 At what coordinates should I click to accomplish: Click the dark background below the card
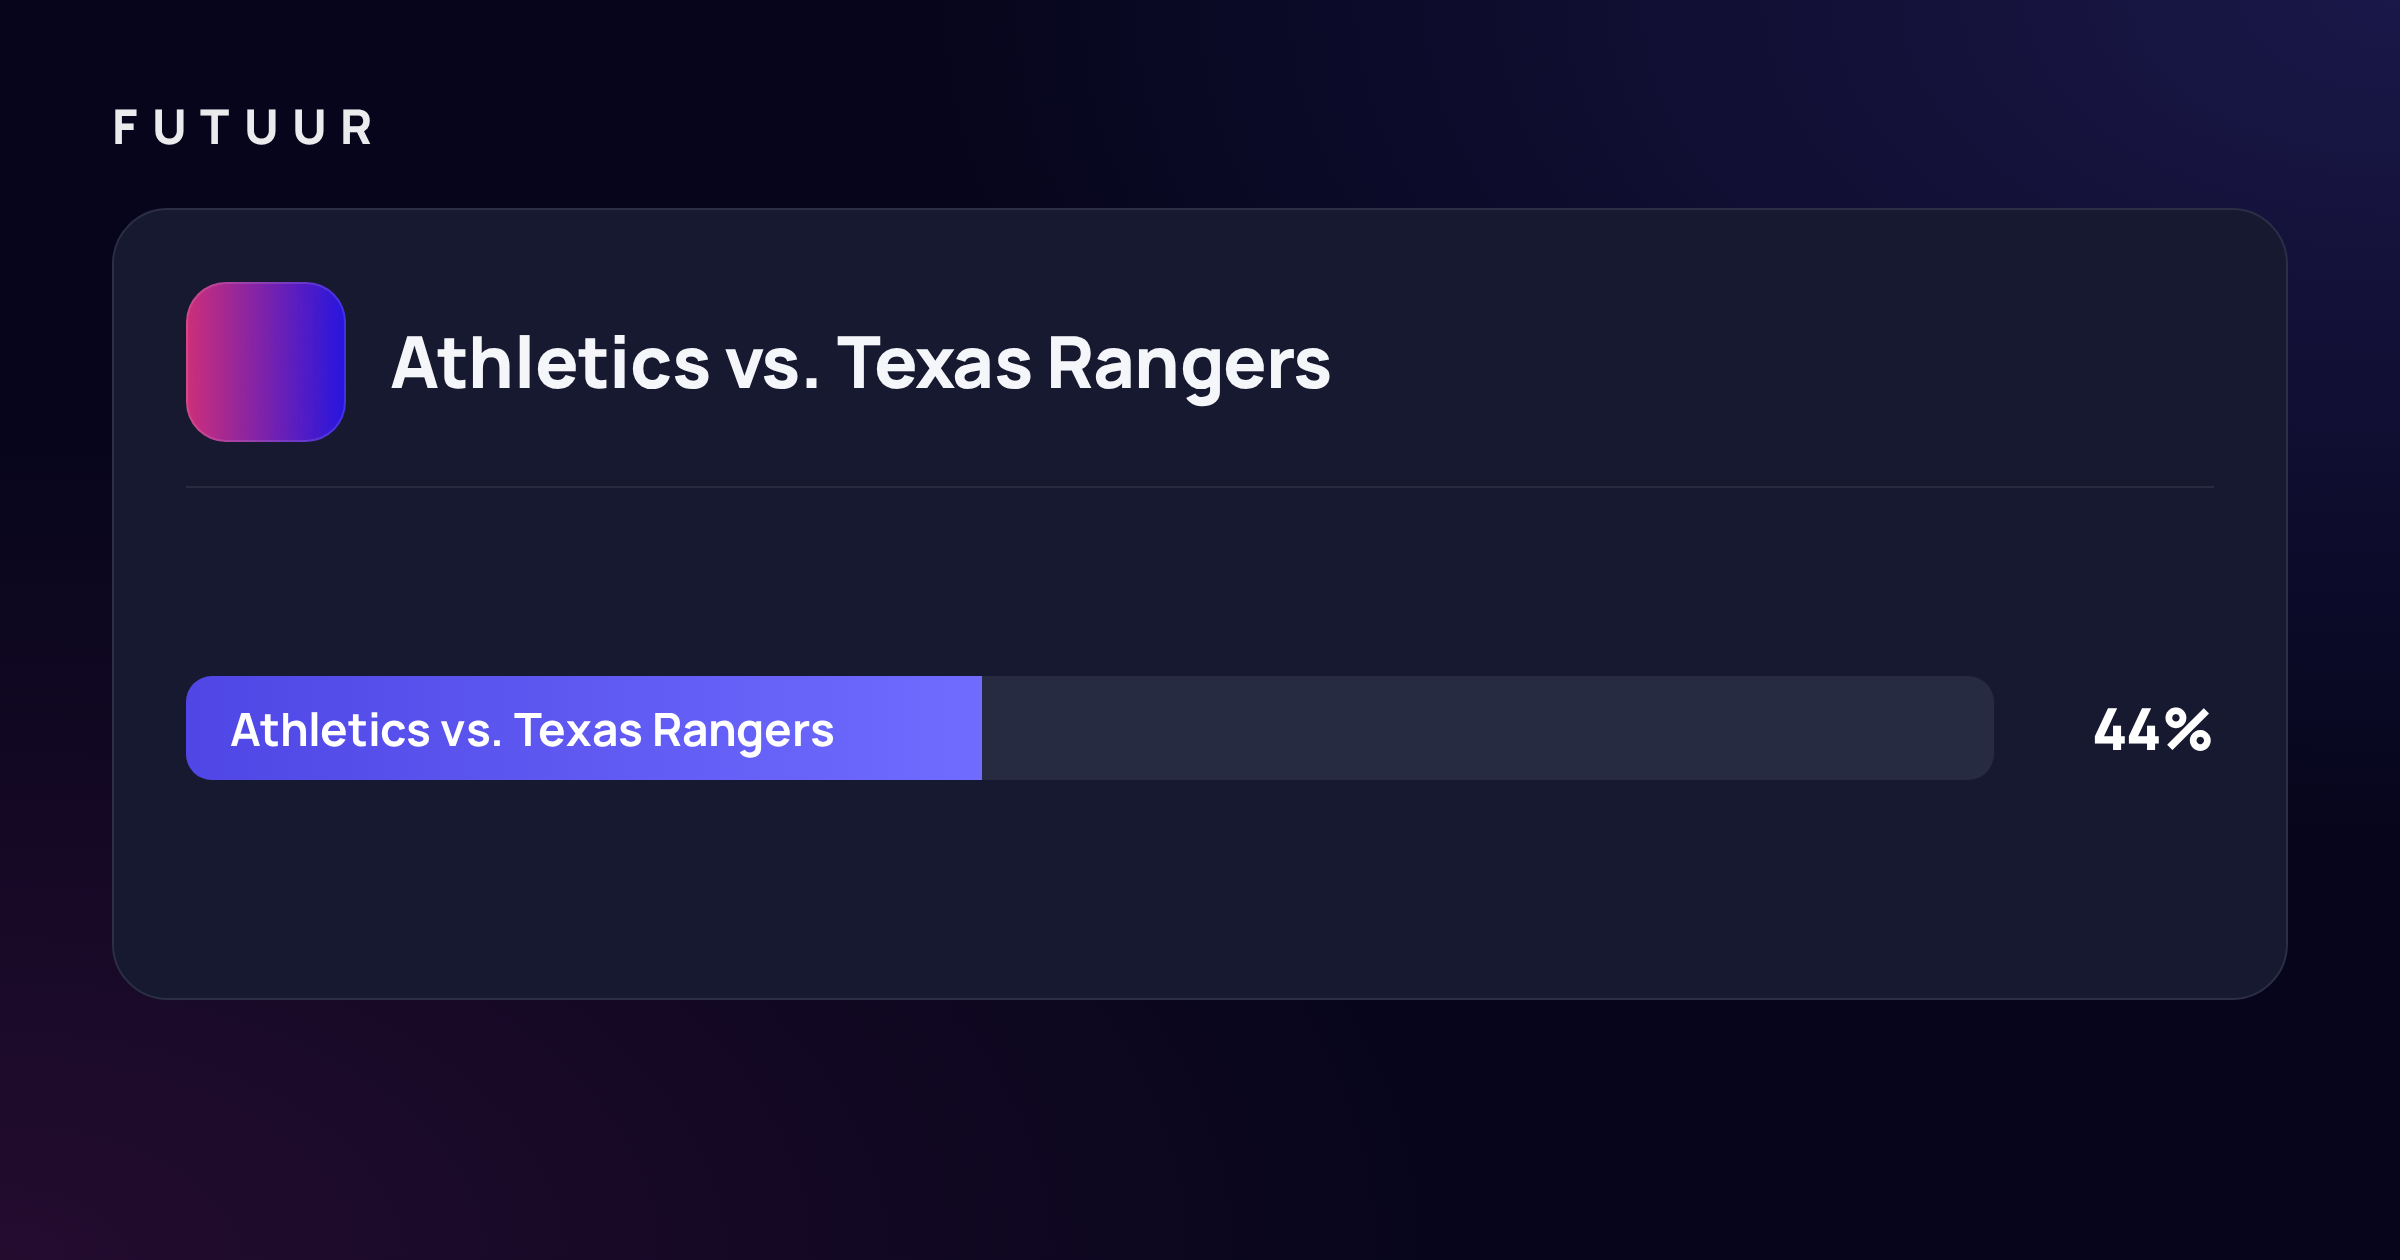(1200, 1130)
